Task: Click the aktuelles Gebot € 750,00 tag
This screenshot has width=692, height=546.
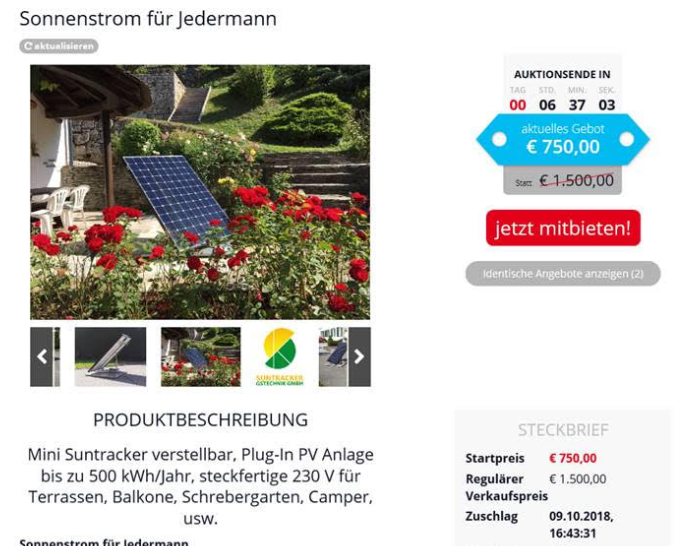Action: pos(563,139)
